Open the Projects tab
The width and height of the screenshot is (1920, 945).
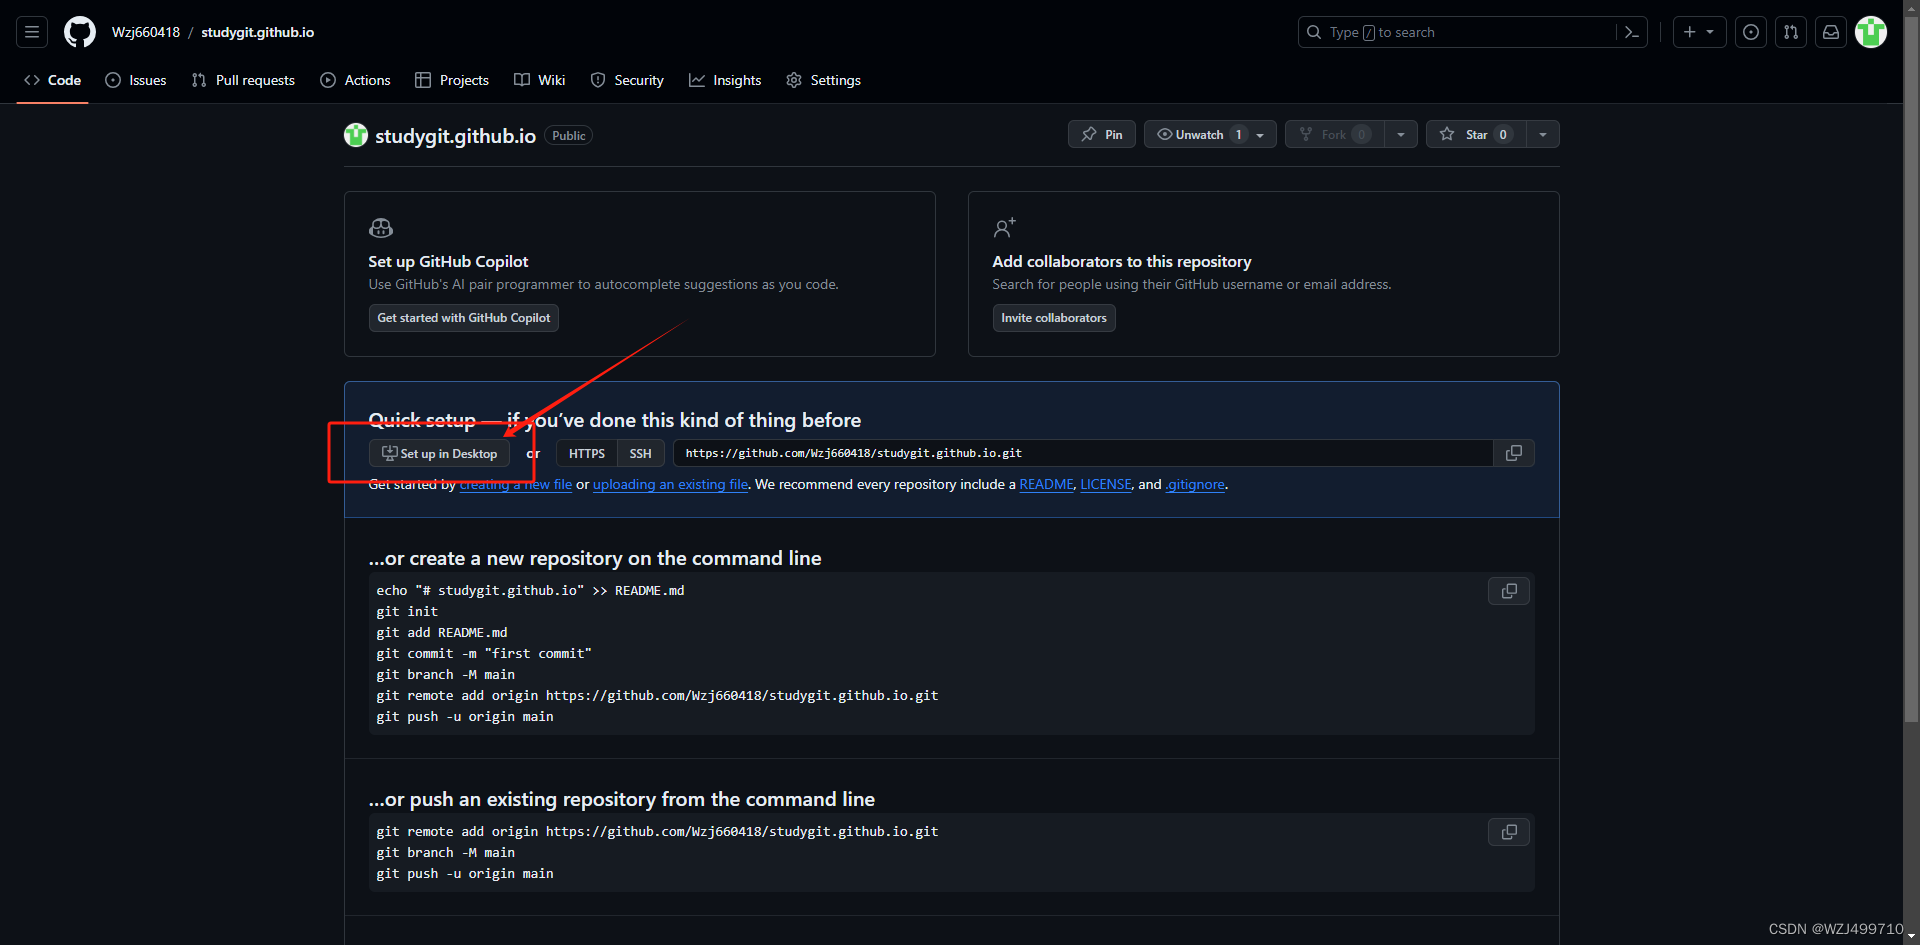(x=452, y=80)
